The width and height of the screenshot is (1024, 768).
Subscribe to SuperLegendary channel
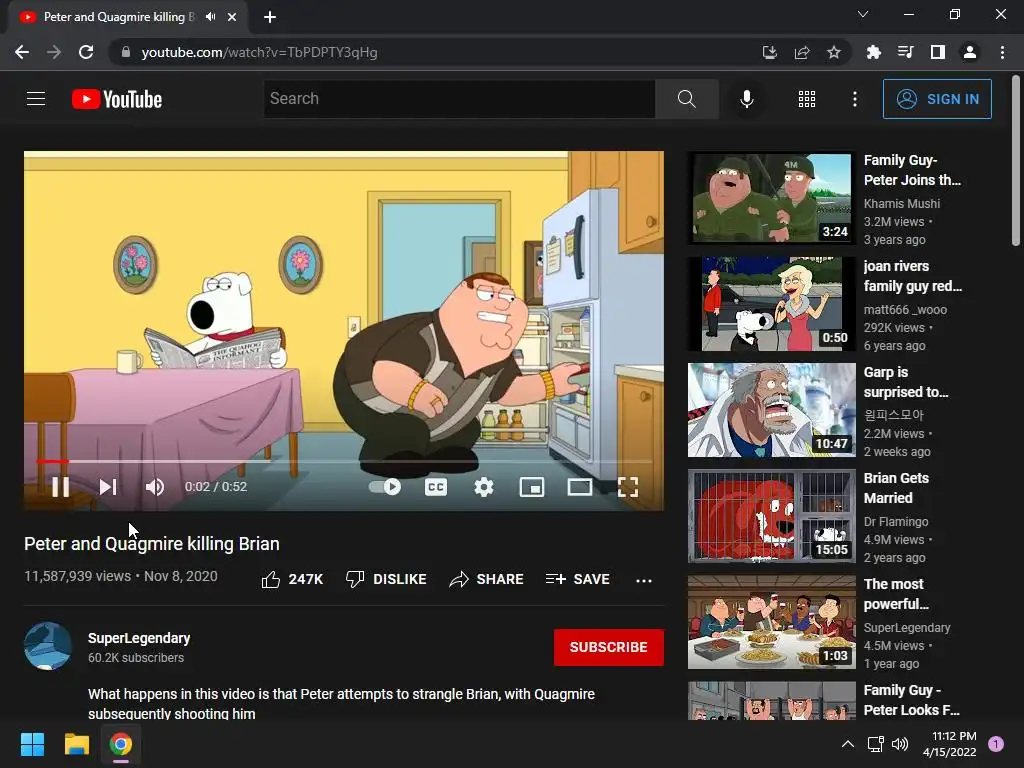click(609, 647)
